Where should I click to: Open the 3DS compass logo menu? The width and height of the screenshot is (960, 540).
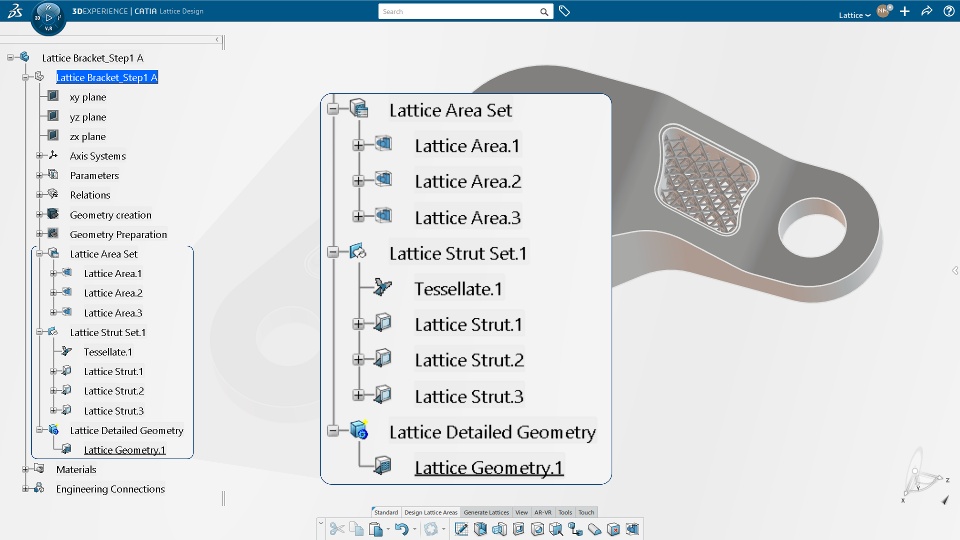(x=15, y=11)
